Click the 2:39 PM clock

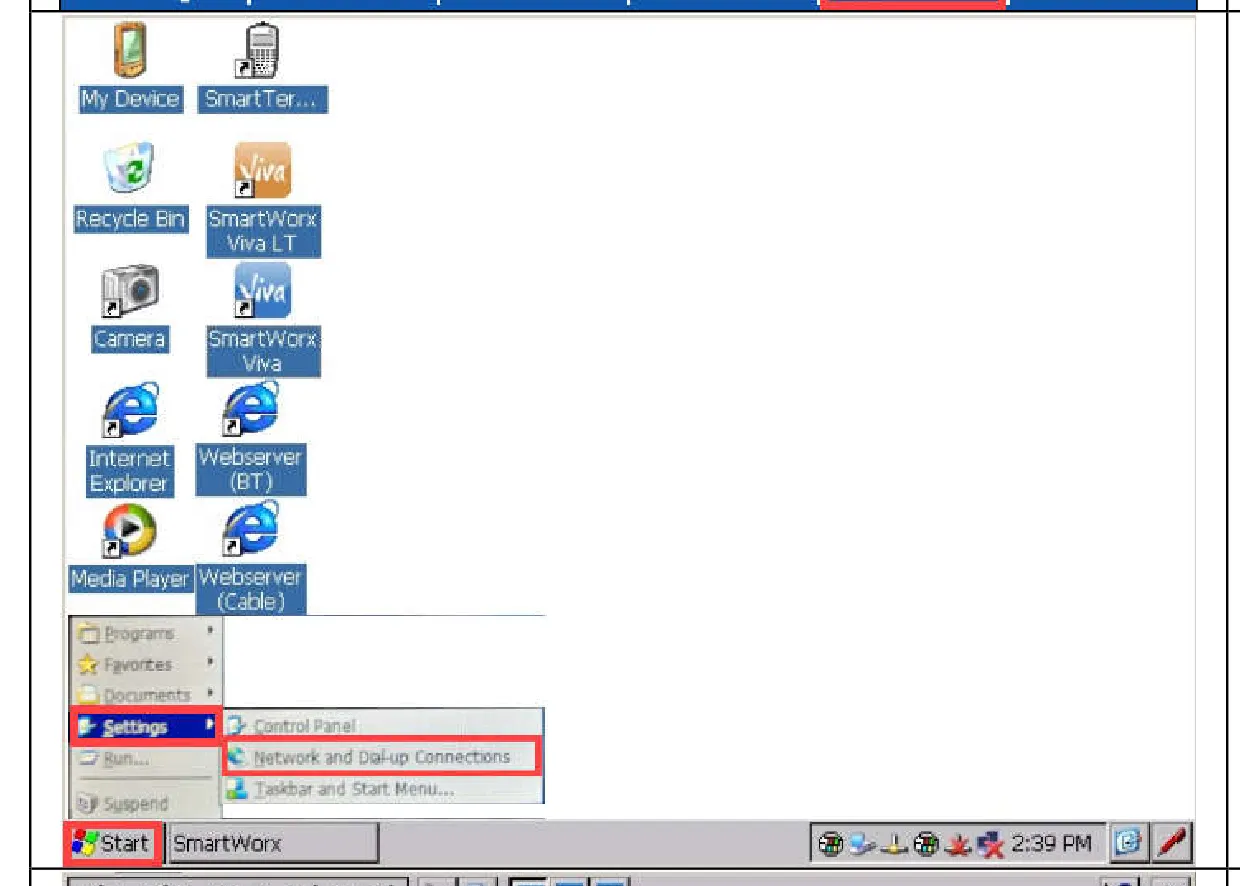(1050, 844)
